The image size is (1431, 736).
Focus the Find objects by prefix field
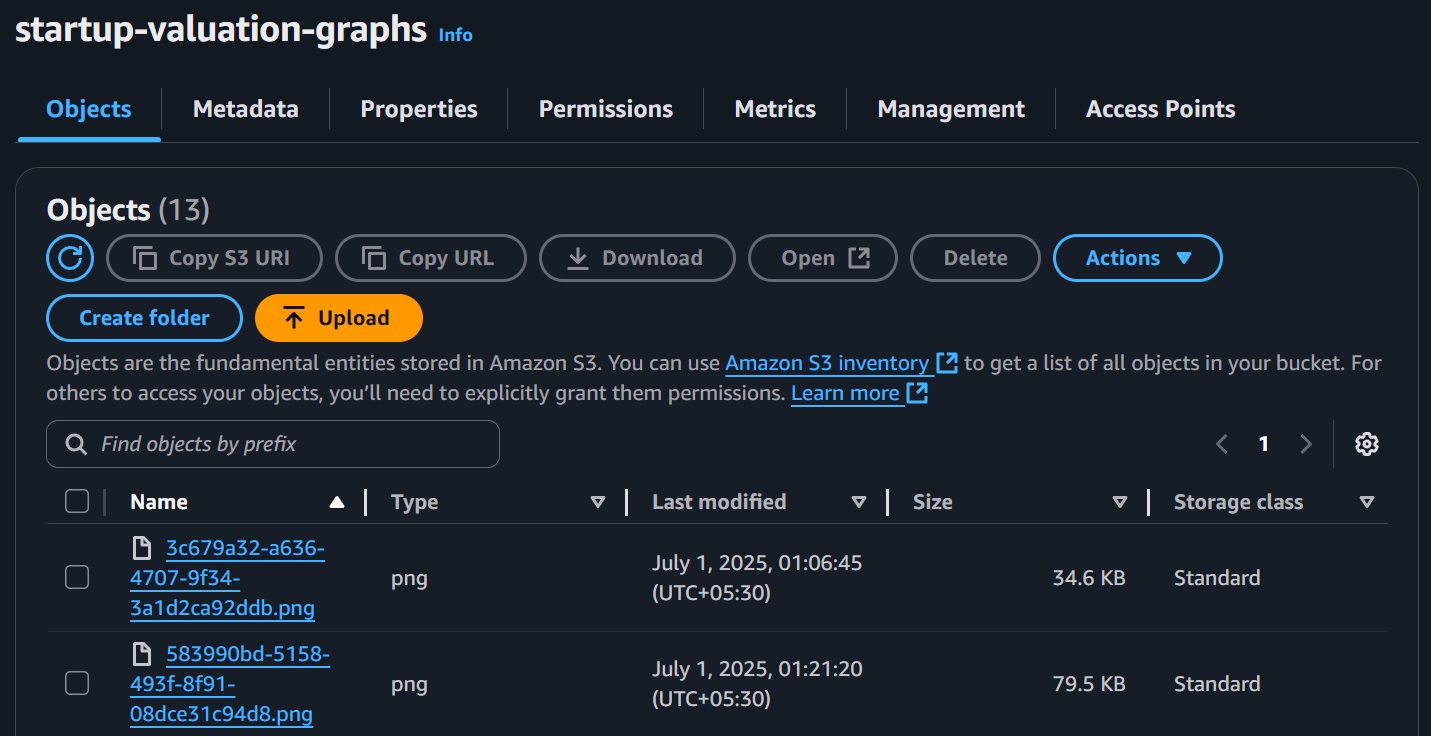tap(273, 444)
